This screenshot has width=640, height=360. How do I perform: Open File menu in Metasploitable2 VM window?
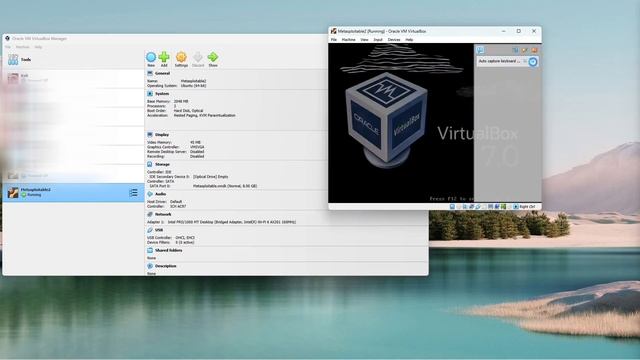pos(334,40)
